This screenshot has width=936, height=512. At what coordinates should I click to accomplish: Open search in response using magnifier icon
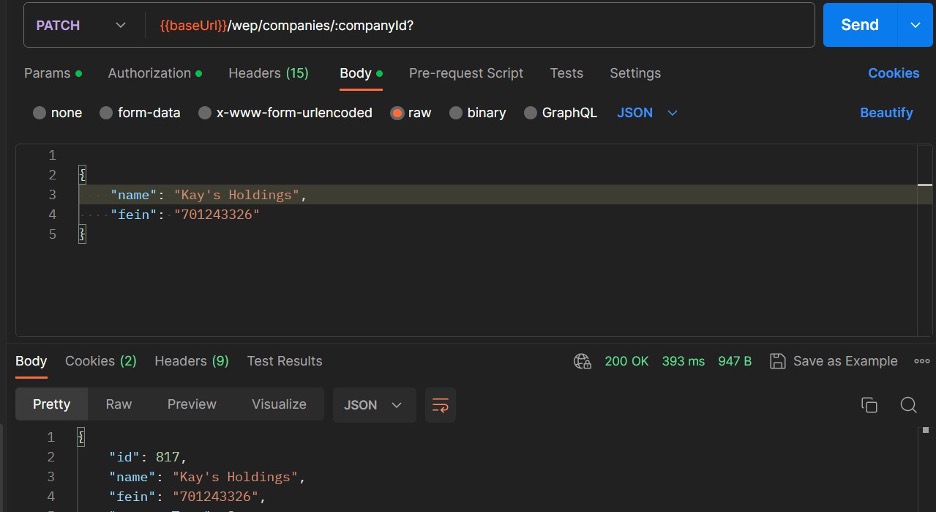point(908,405)
